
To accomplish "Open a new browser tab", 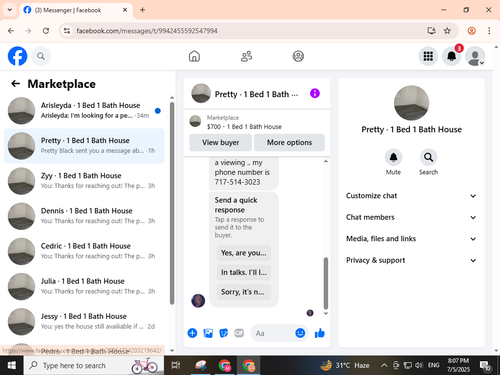I will 142,10.
